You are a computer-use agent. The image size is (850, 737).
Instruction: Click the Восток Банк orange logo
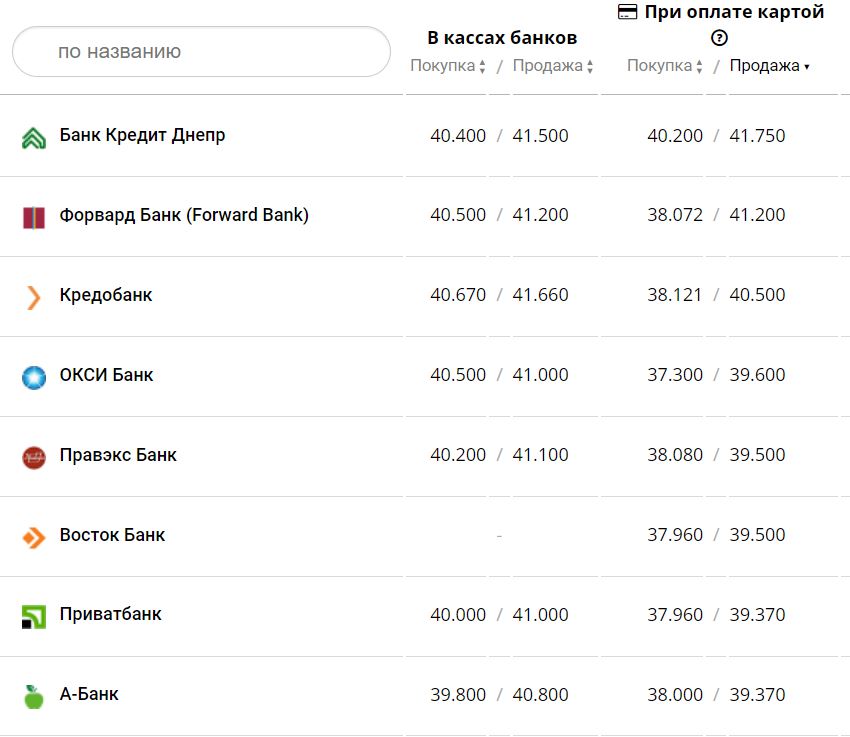[34, 537]
